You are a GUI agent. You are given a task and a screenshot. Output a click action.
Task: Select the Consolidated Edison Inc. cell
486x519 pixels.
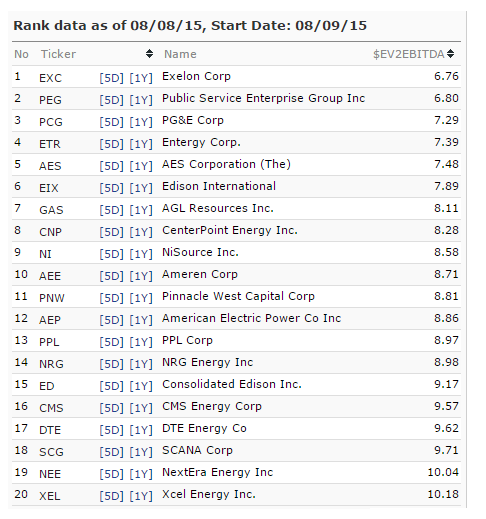coord(232,384)
